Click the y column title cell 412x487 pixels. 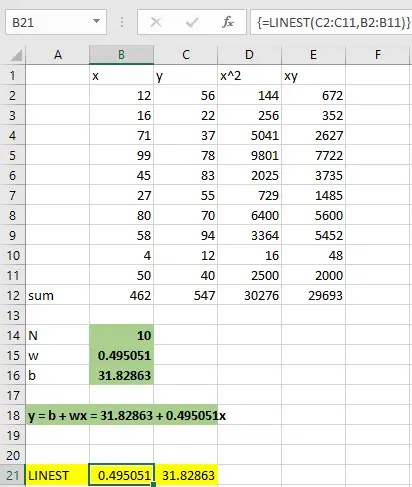tap(186, 75)
